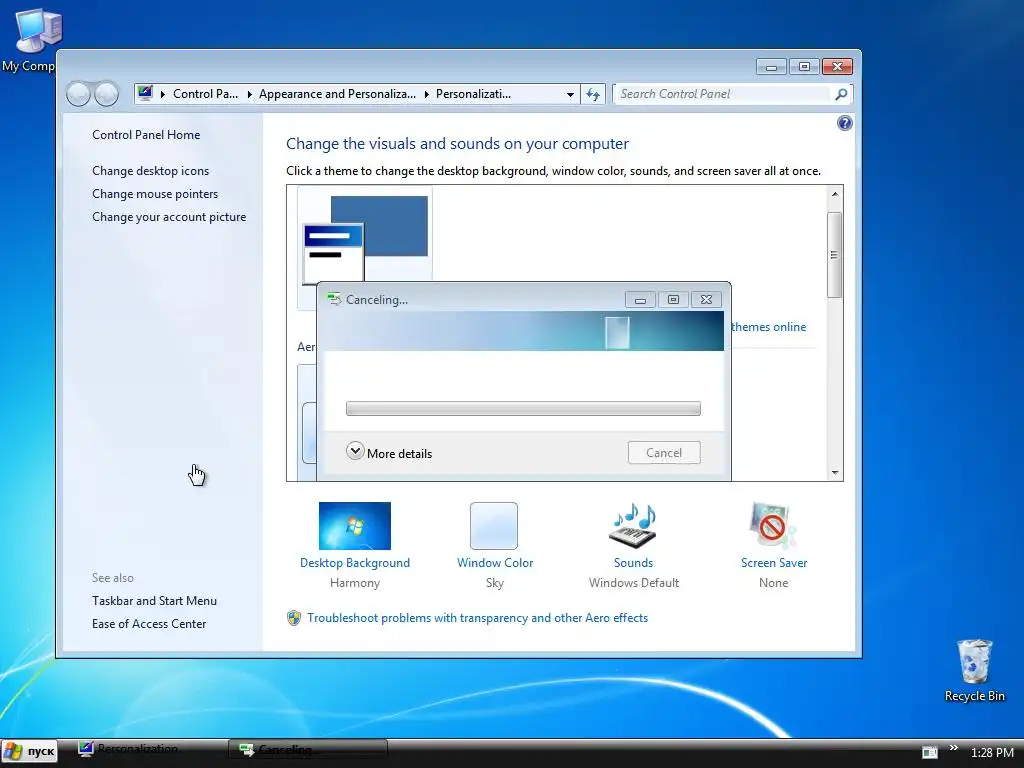Maximize the Personalization window
This screenshot has width=1024, height=768.
tap(805, 67)
